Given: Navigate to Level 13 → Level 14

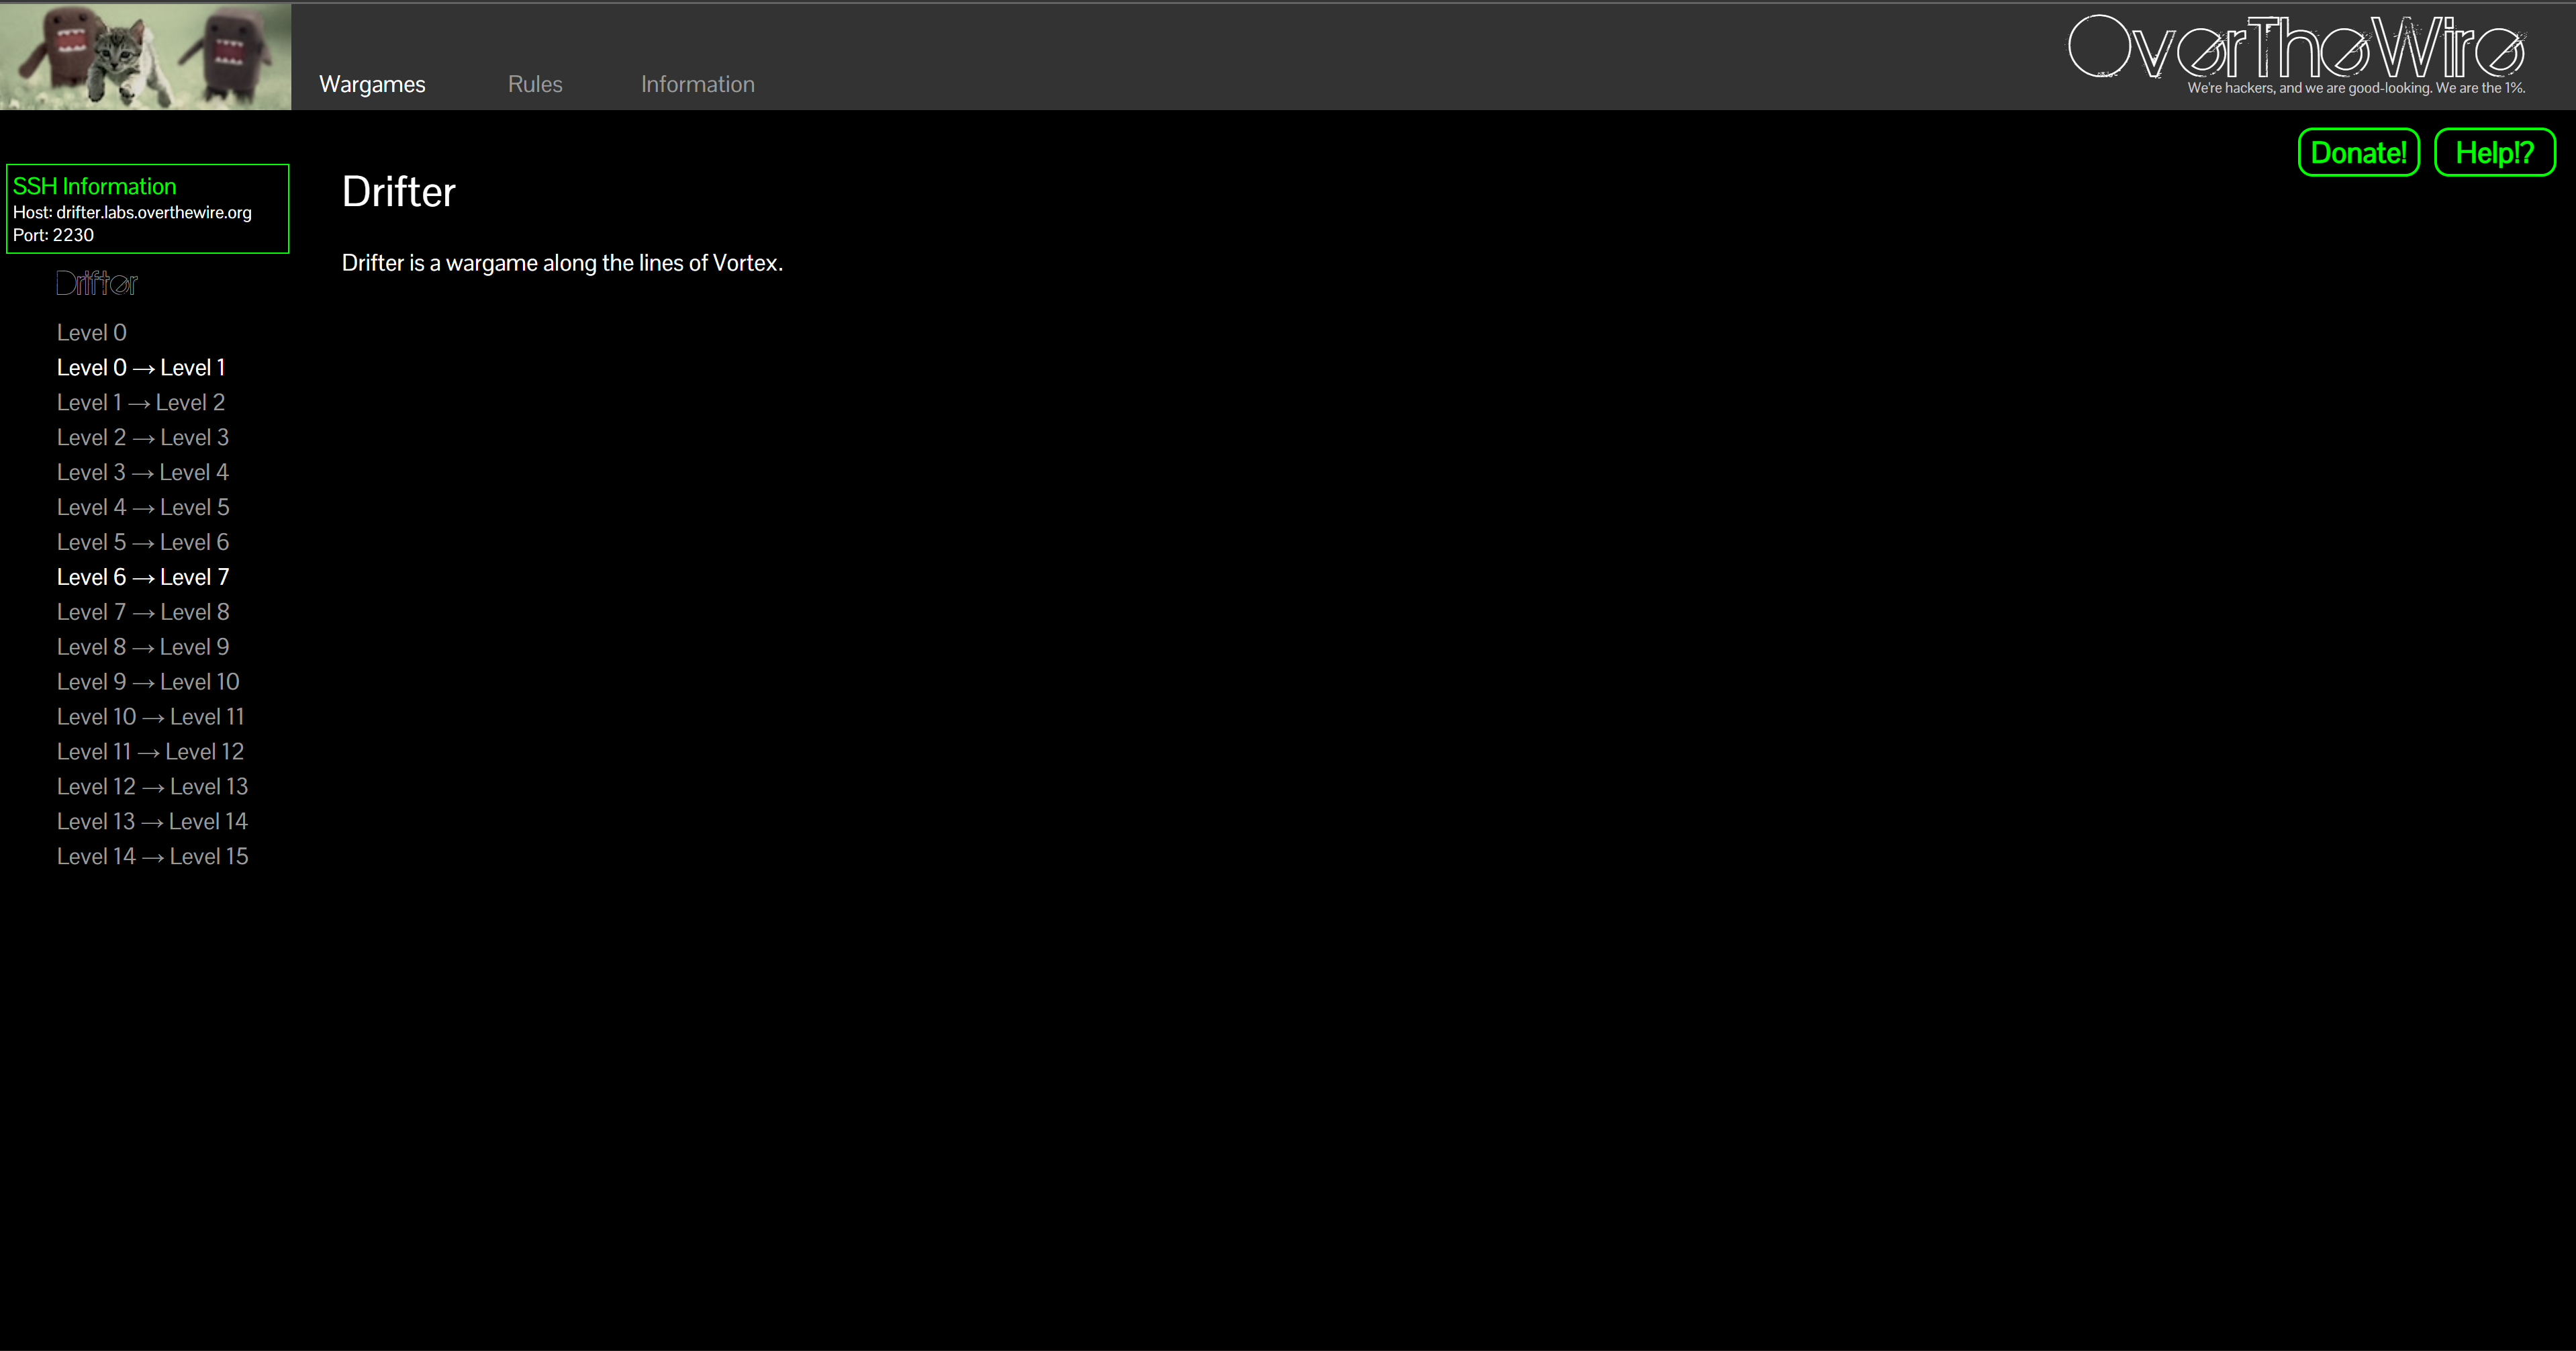Looking at the screenshot, I should coord(152,822).
